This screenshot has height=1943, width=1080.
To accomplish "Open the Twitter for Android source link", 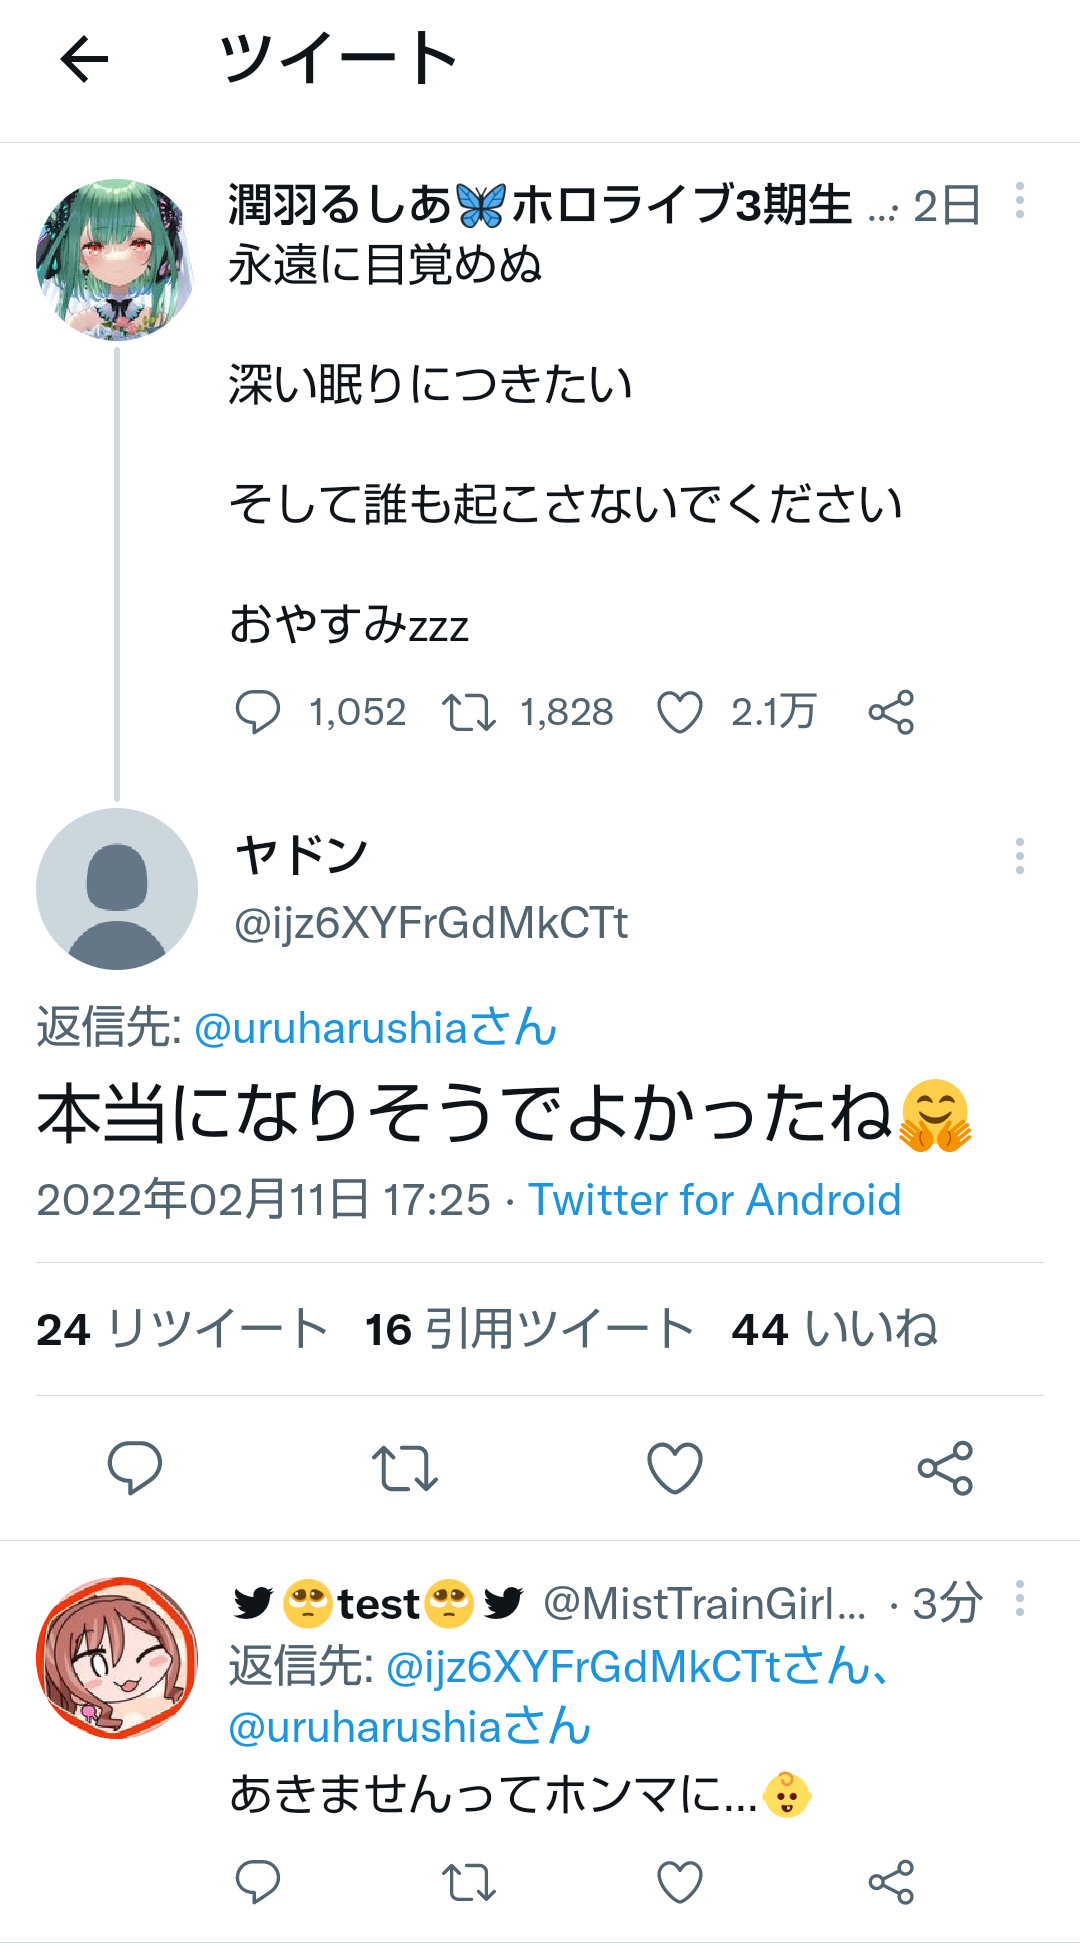I will tap(714, 1200).
